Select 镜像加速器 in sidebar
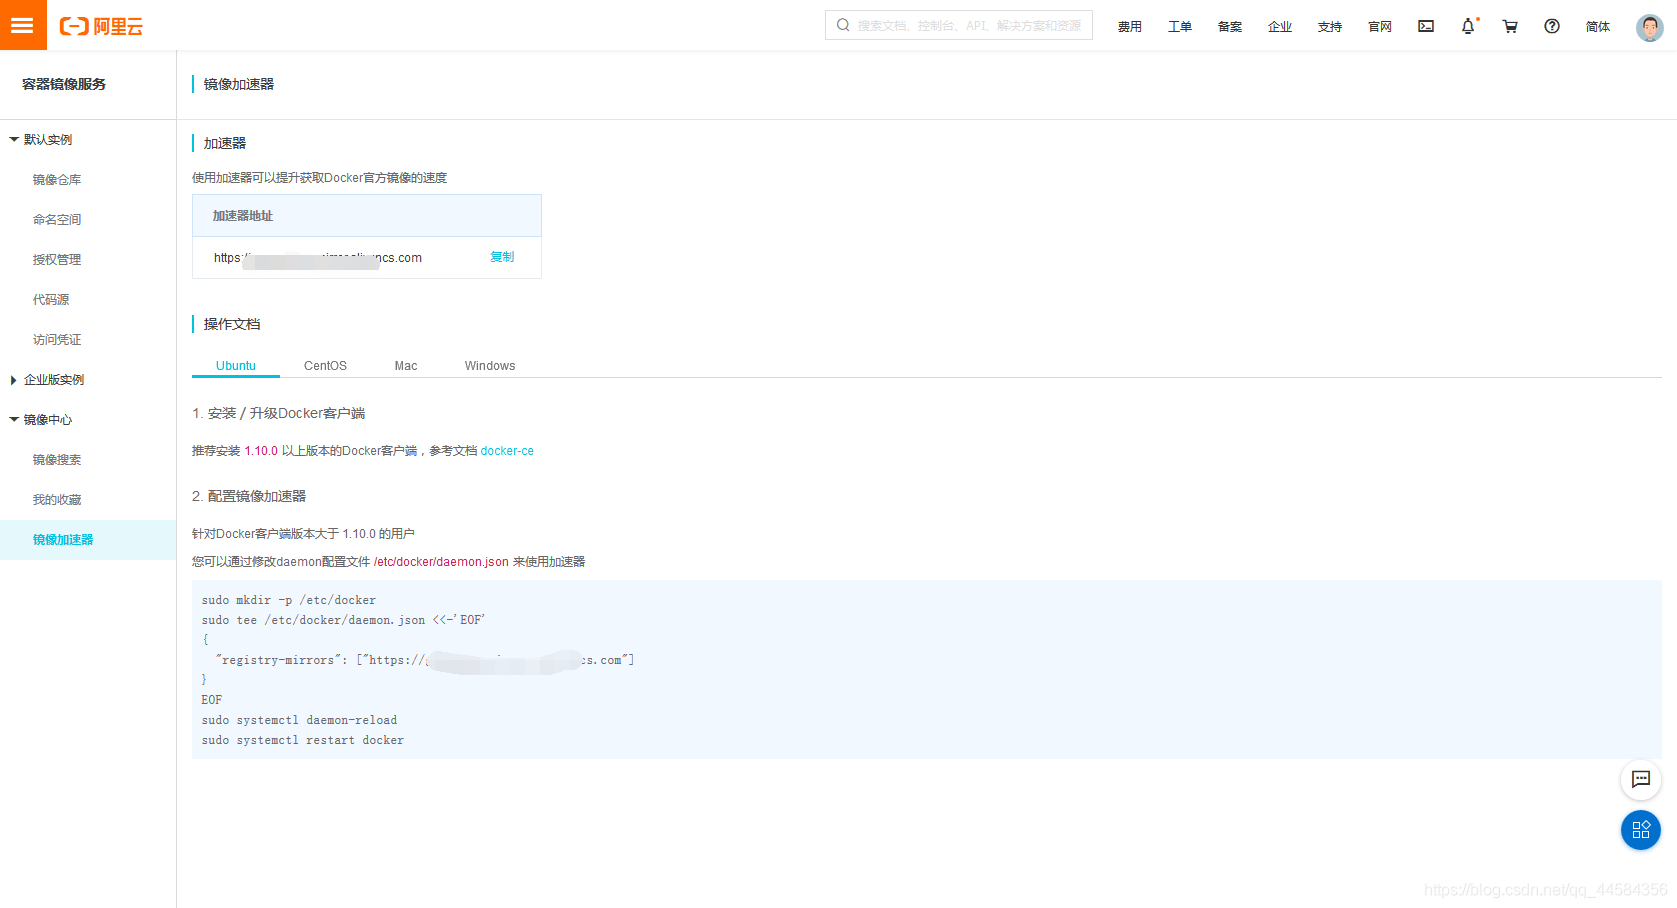 (88, 540)
